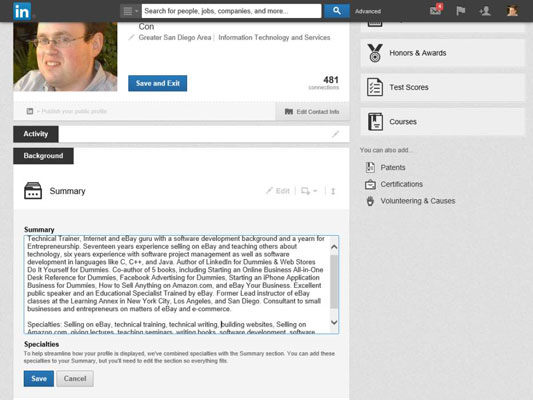The height and width of the screenshot is (400, 533).
Task: Click the Summary scrollbar down arrow
Action: coord(334,322)
